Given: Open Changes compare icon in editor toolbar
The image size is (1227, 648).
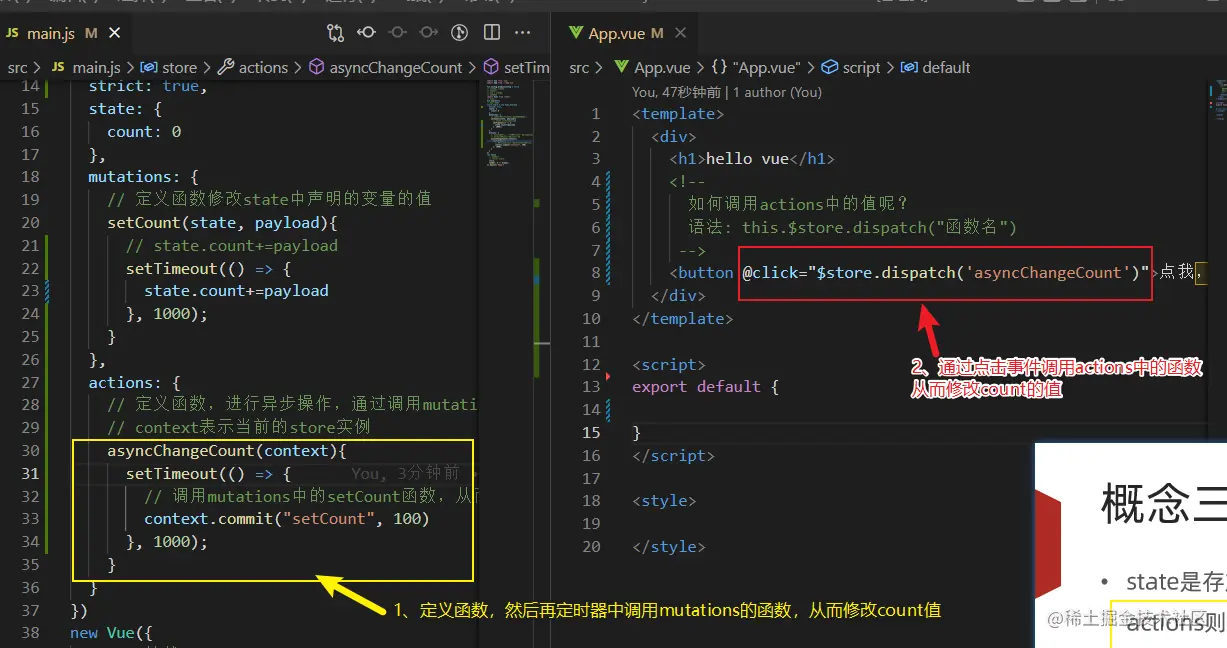Looking at the screenshot, I should coord(335,33).
